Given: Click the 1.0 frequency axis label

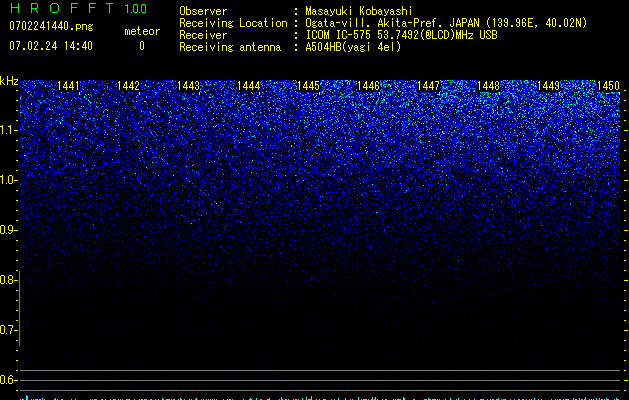Looking at the screenshot, I should [x=9, y=180].
